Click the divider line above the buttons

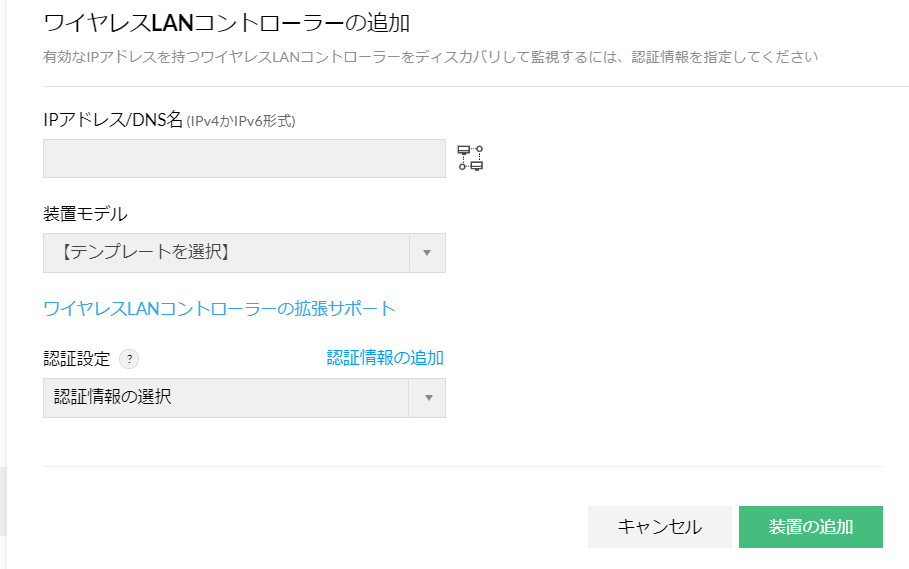[x=462, y=466]
